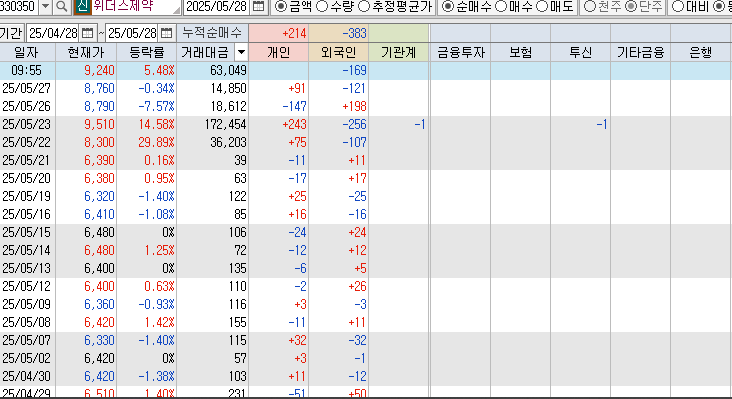
Task: Click the start date field 25/04/28
Action: click(x=53, y=33)
